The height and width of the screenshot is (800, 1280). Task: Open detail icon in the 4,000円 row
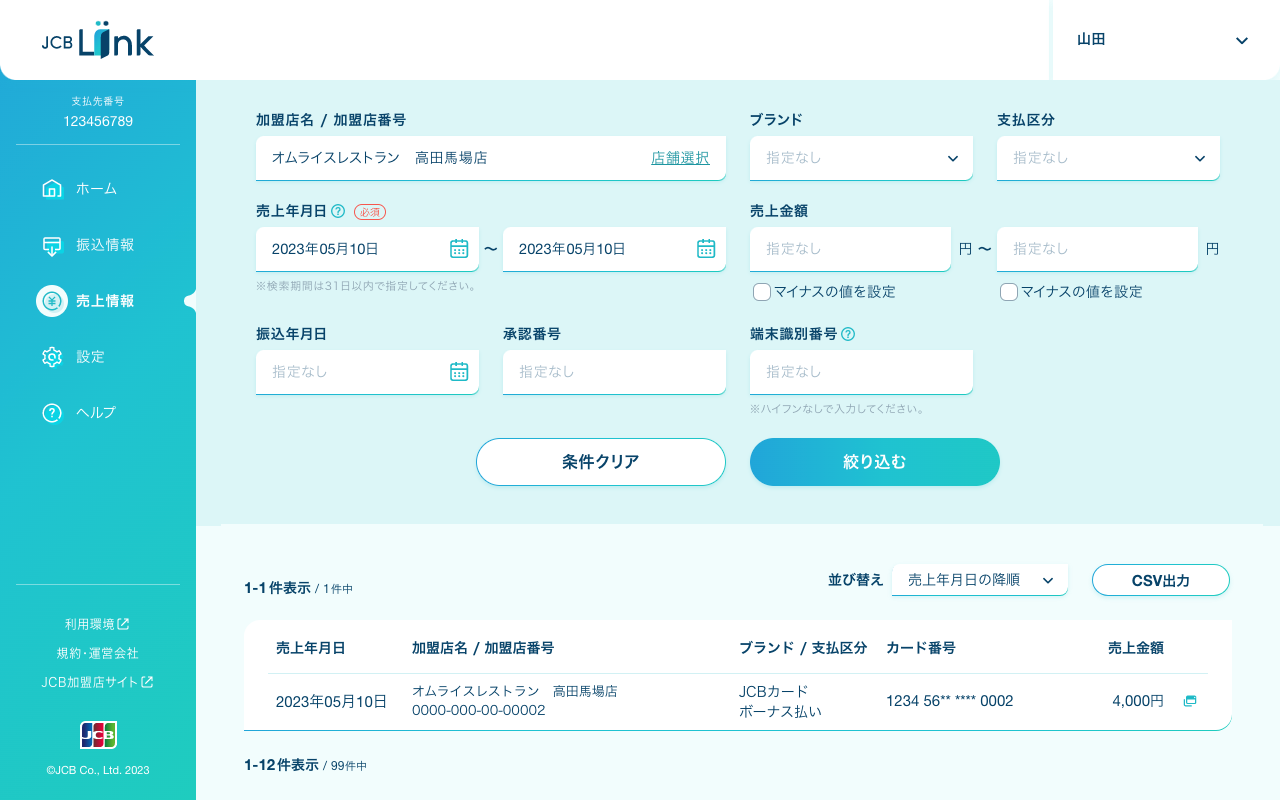coord(1190,701)
